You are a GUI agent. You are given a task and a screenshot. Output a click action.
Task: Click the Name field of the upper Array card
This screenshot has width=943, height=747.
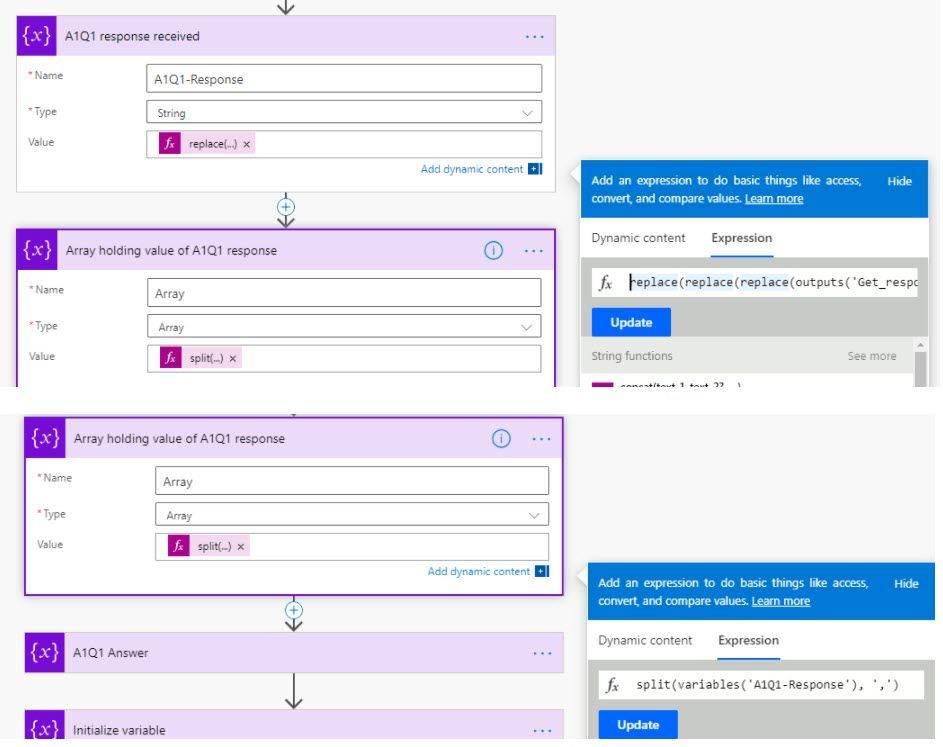click(x=344, y=293)
